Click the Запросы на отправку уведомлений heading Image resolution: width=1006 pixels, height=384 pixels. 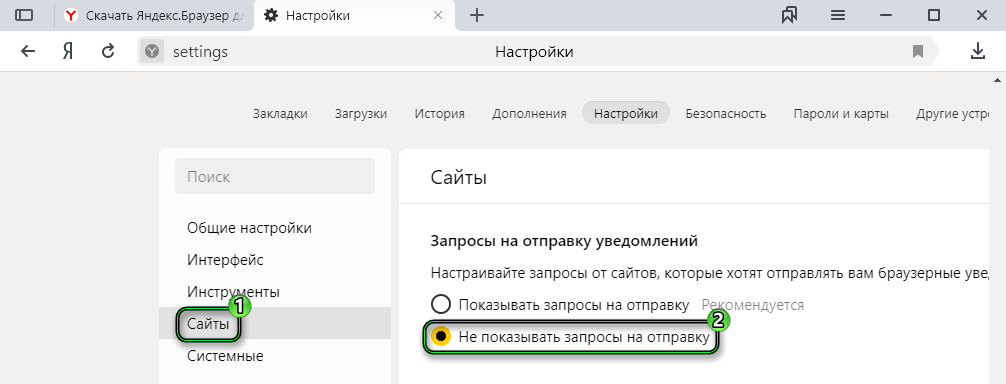pos(564,242)
